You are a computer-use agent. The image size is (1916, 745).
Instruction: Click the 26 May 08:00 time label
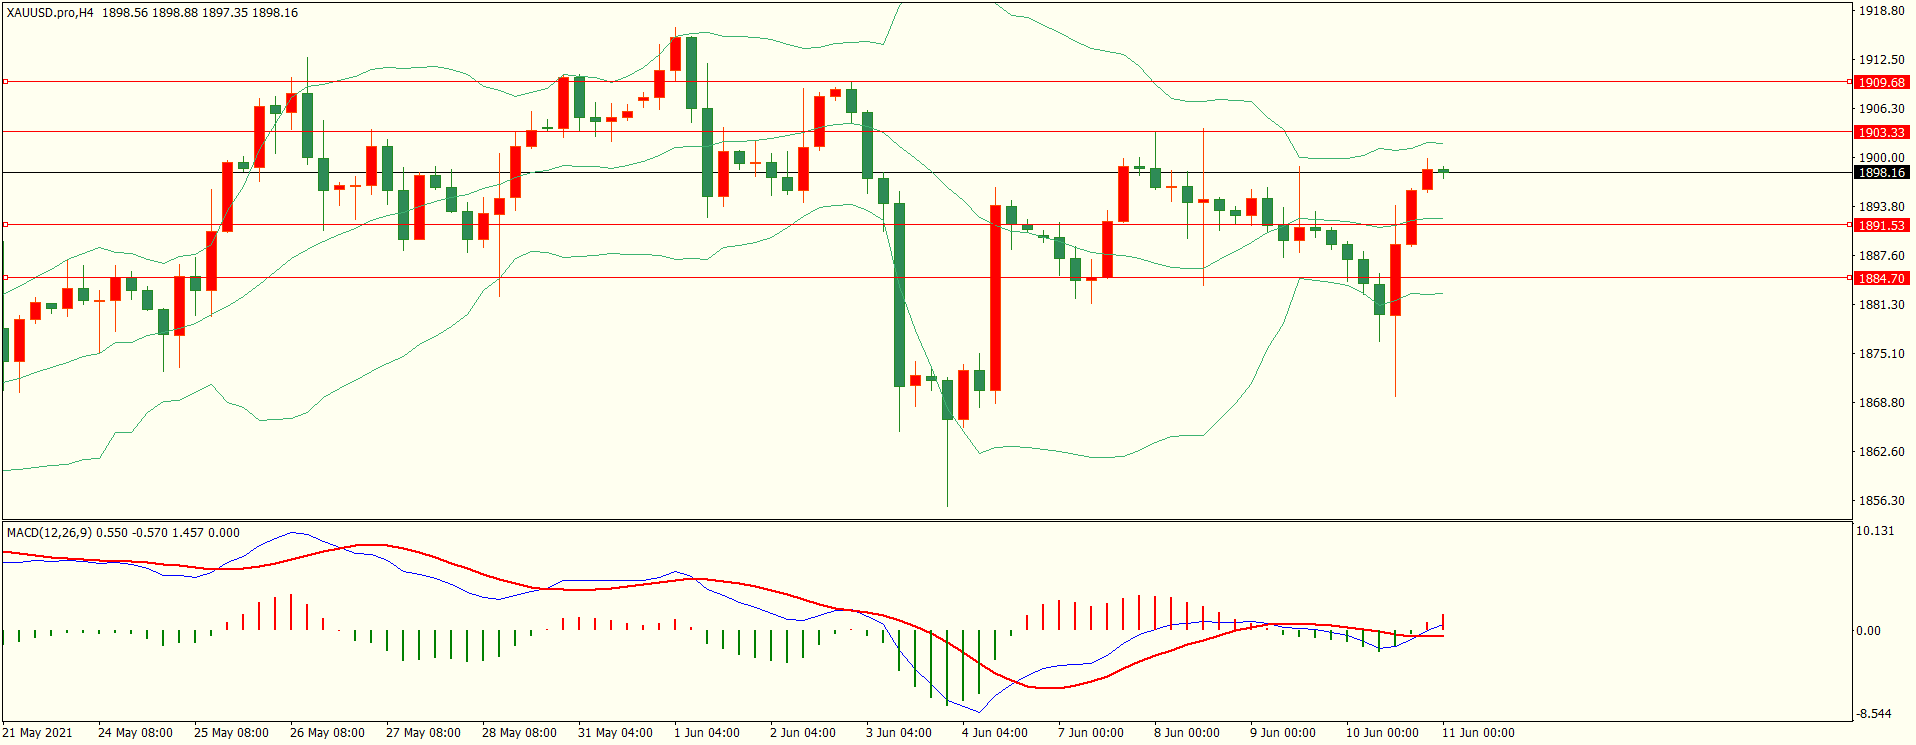(x=327, y=733)
